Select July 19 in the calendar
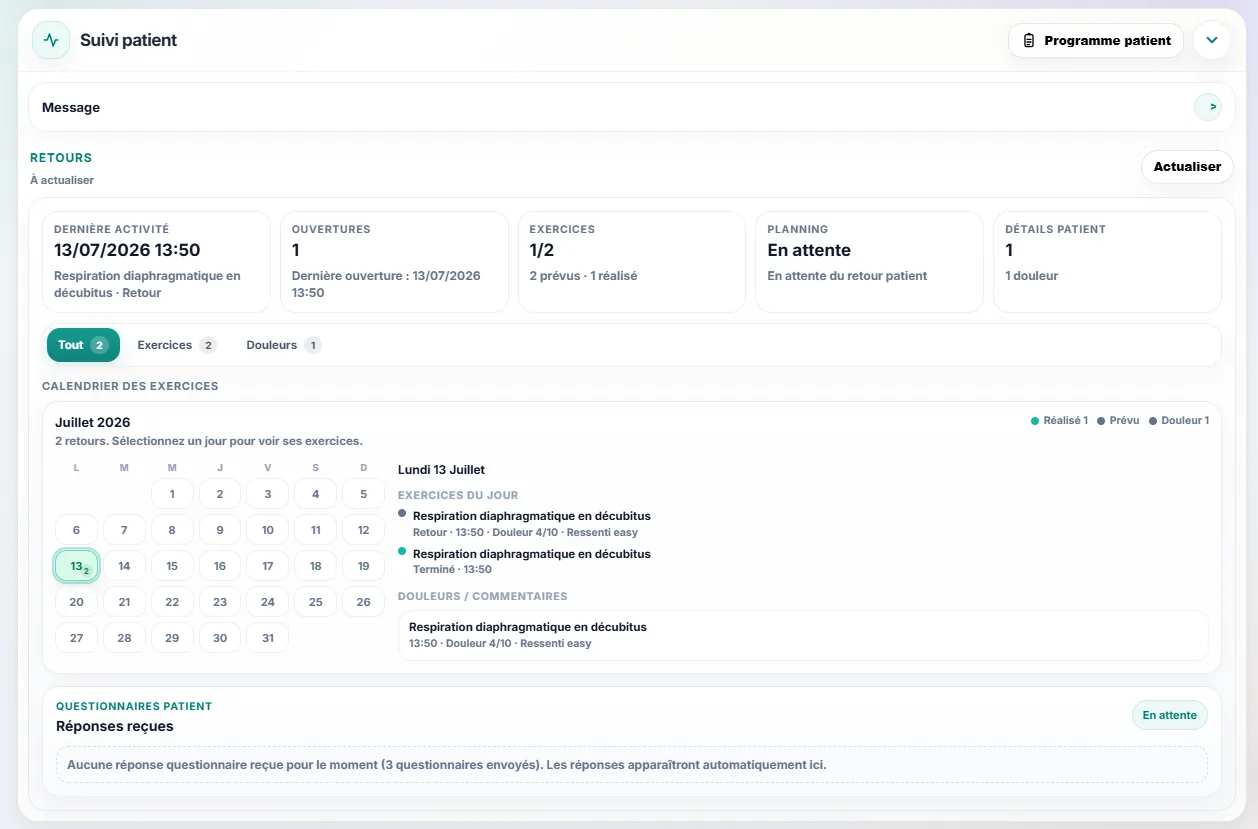Image resolution: width=1258 pixels, height=829 pixels. (x=364, y=566)
